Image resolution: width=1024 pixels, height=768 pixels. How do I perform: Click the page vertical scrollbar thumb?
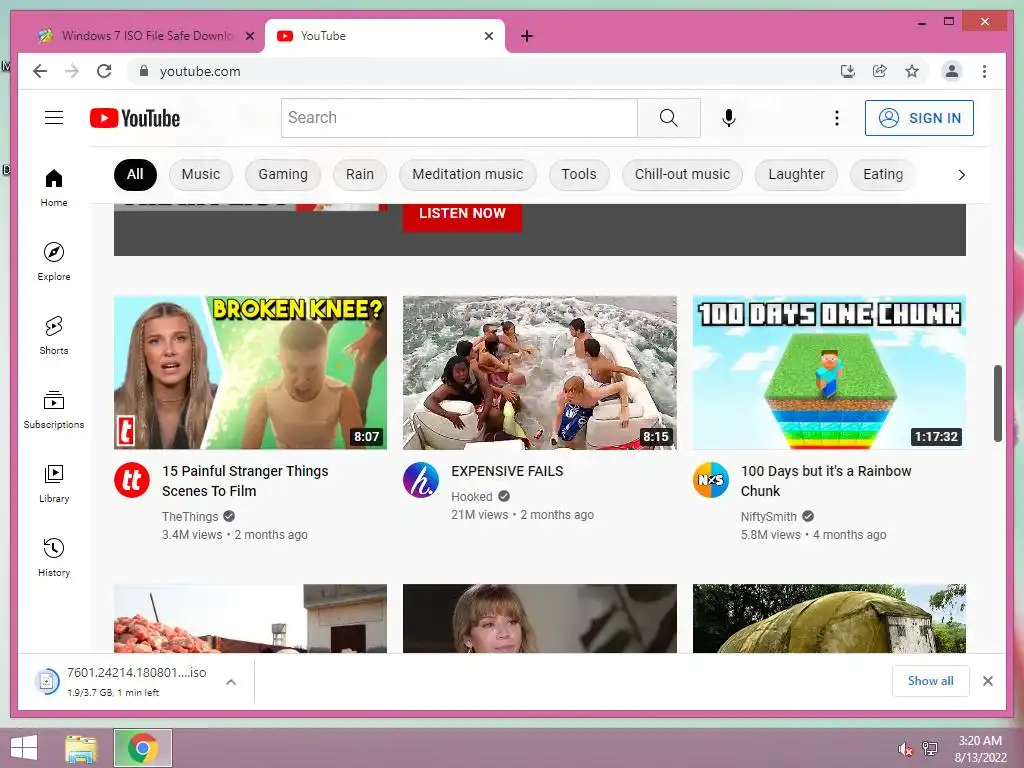[997, 403]
